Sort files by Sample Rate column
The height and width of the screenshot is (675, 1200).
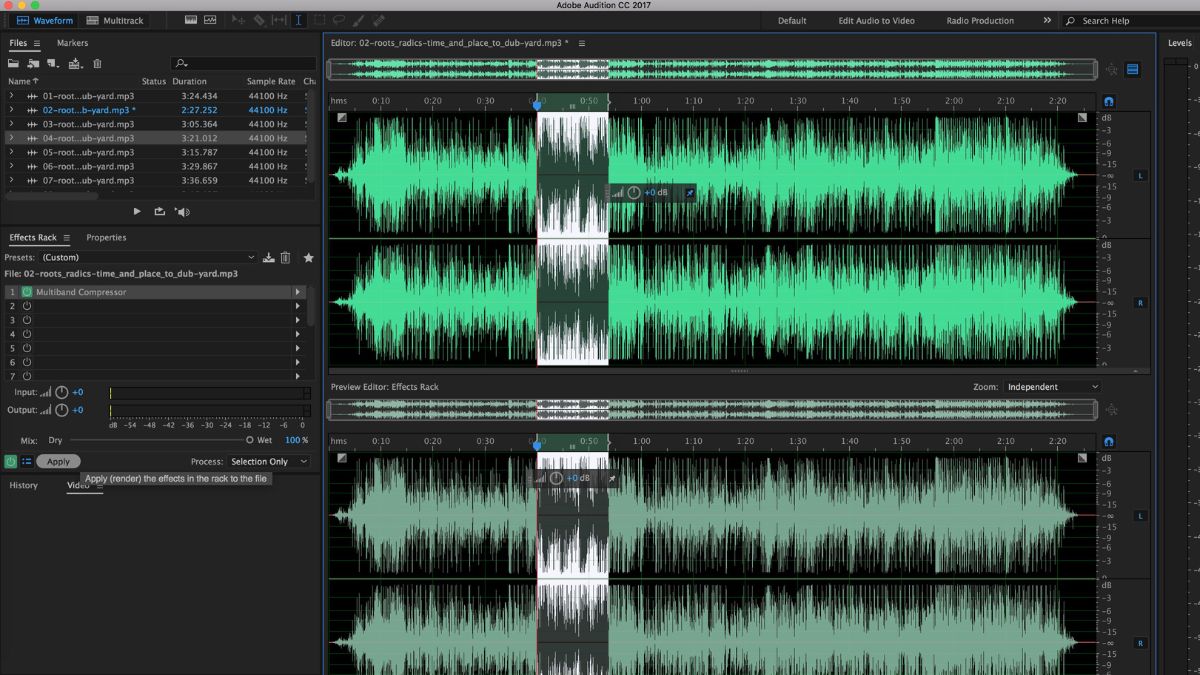tap(271, 81)
